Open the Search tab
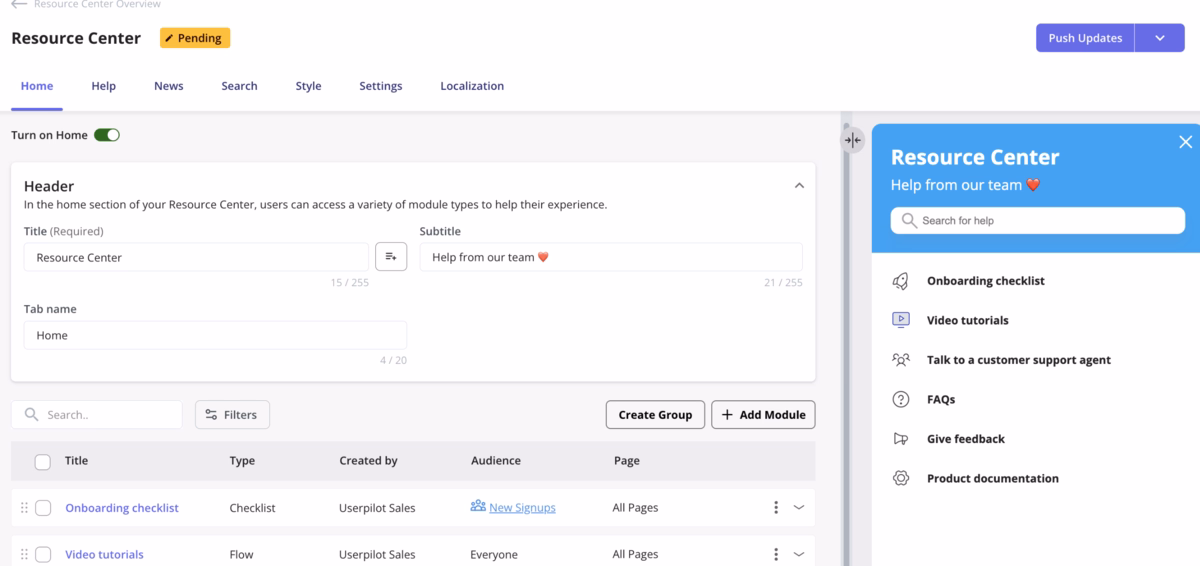This screenshot has width=1200, height=566. [x=239, y=86]
